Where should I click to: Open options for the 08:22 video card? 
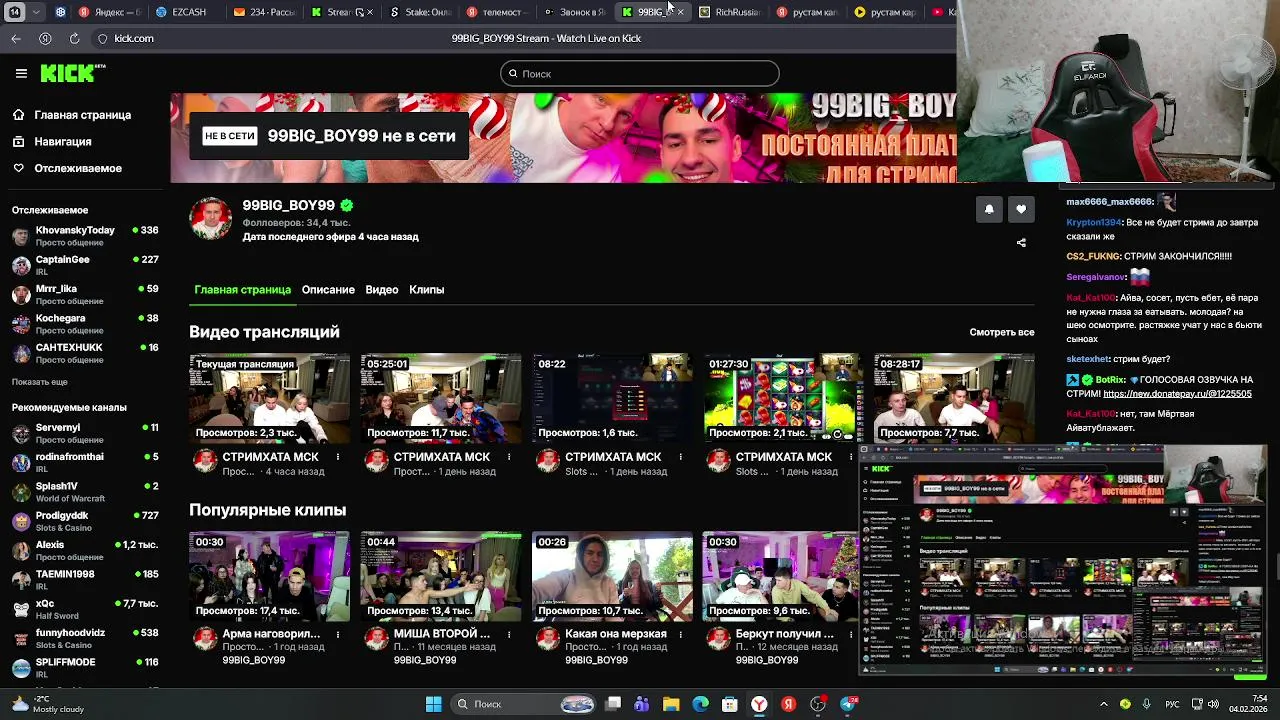pos(680,457)
